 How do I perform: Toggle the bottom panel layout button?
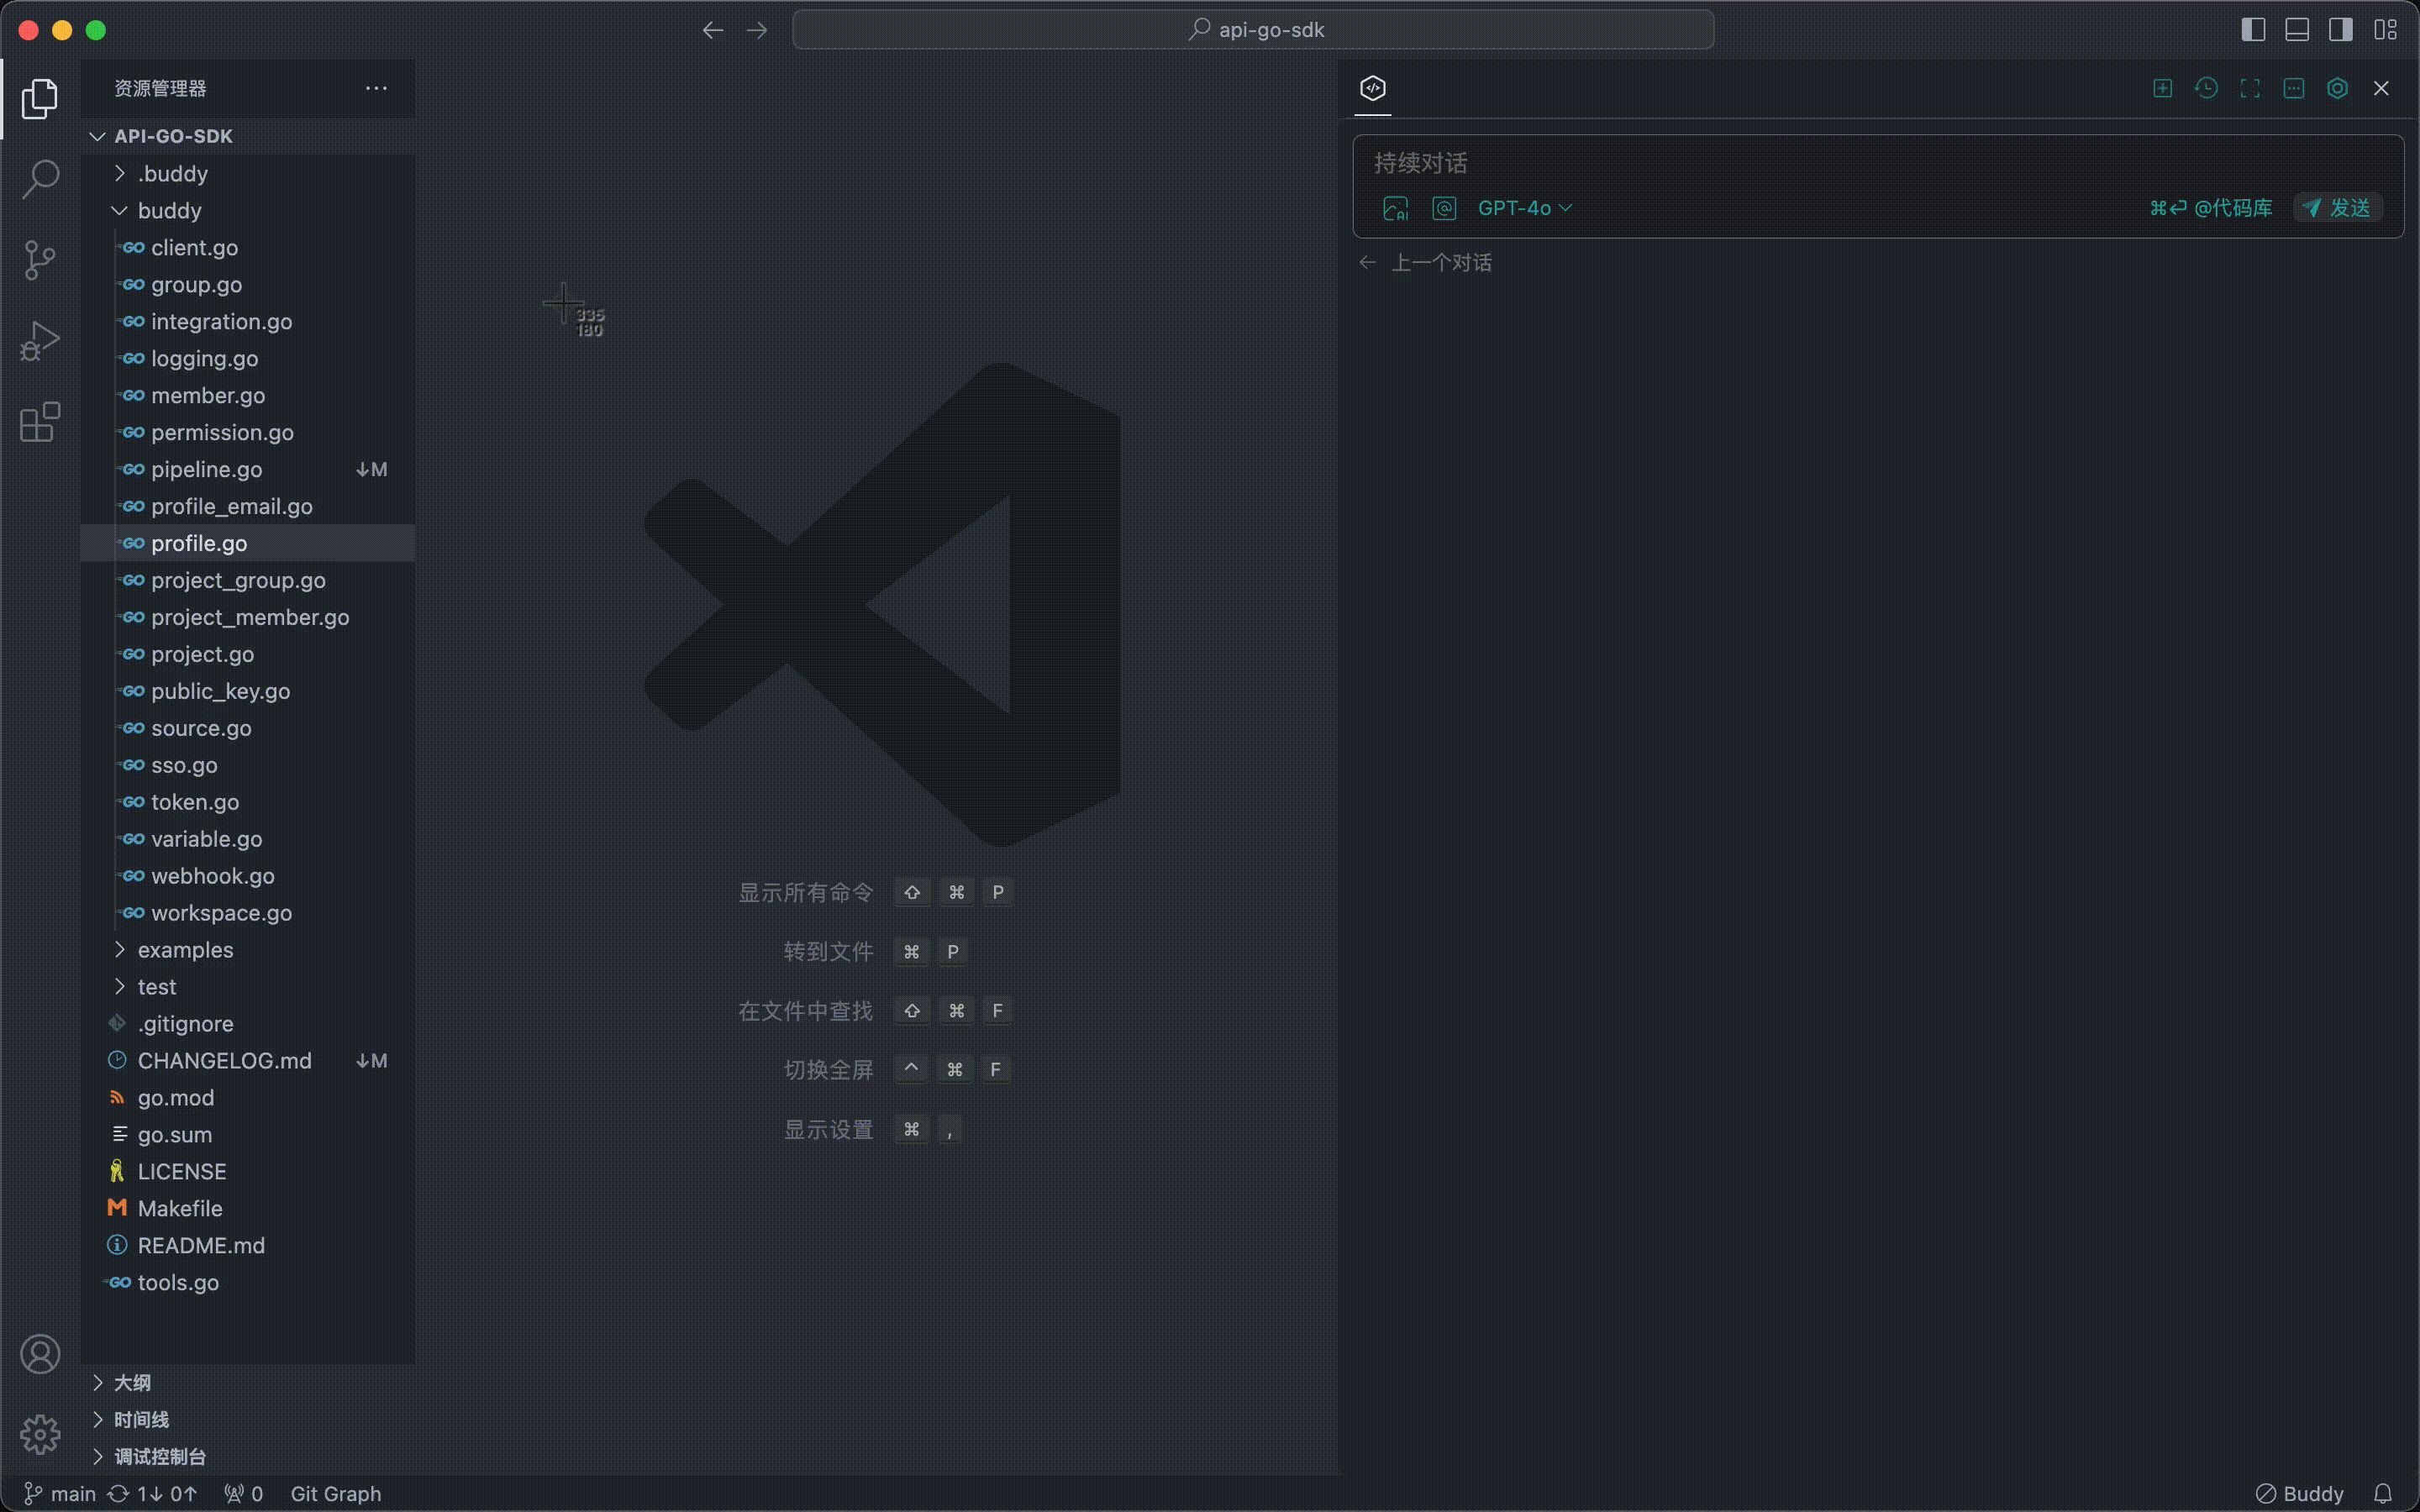click(x=2297, y=30)
